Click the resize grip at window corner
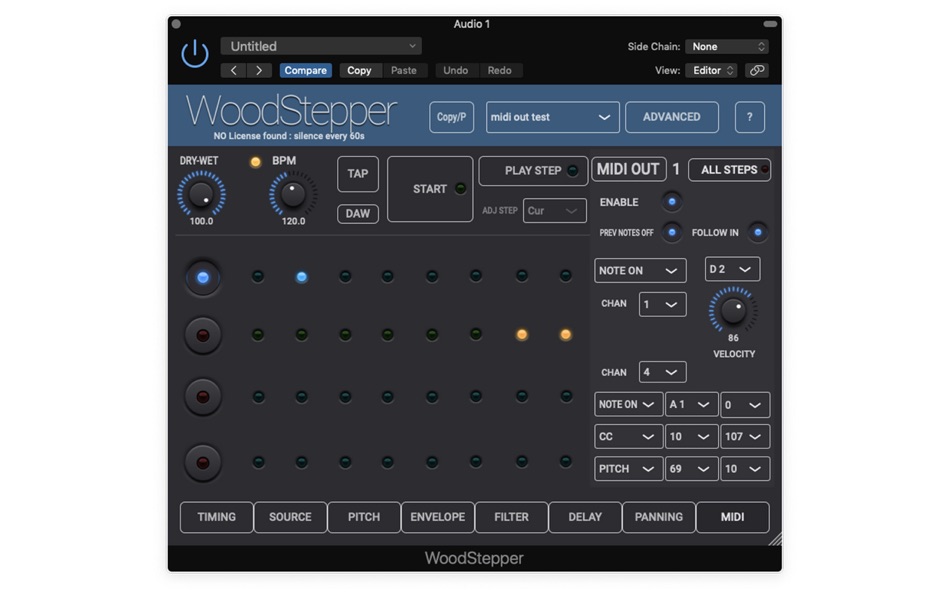This screenshot has height=594, width=950. pos(776,539)
